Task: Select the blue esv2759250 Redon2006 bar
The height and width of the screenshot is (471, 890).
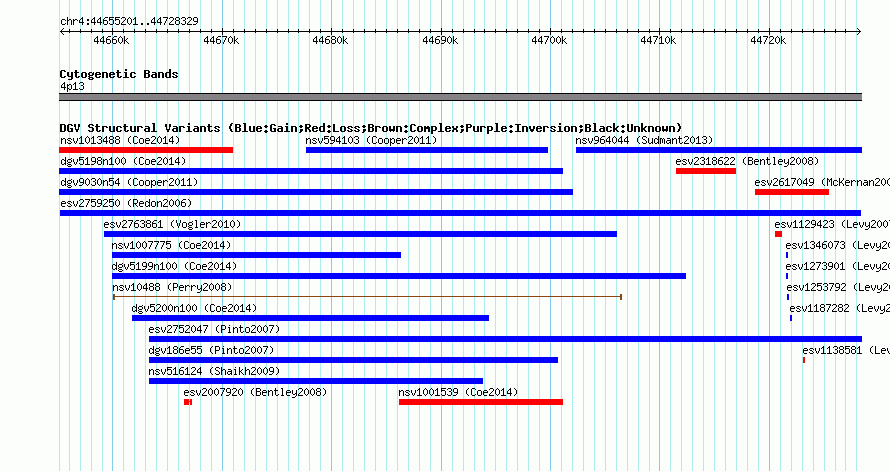Action: click(460, 213)
